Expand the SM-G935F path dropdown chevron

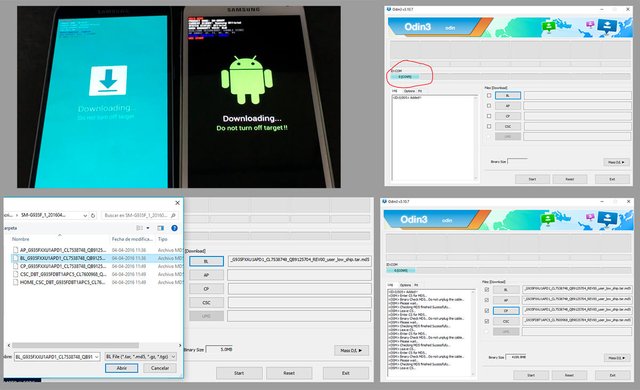coord(85,215)
